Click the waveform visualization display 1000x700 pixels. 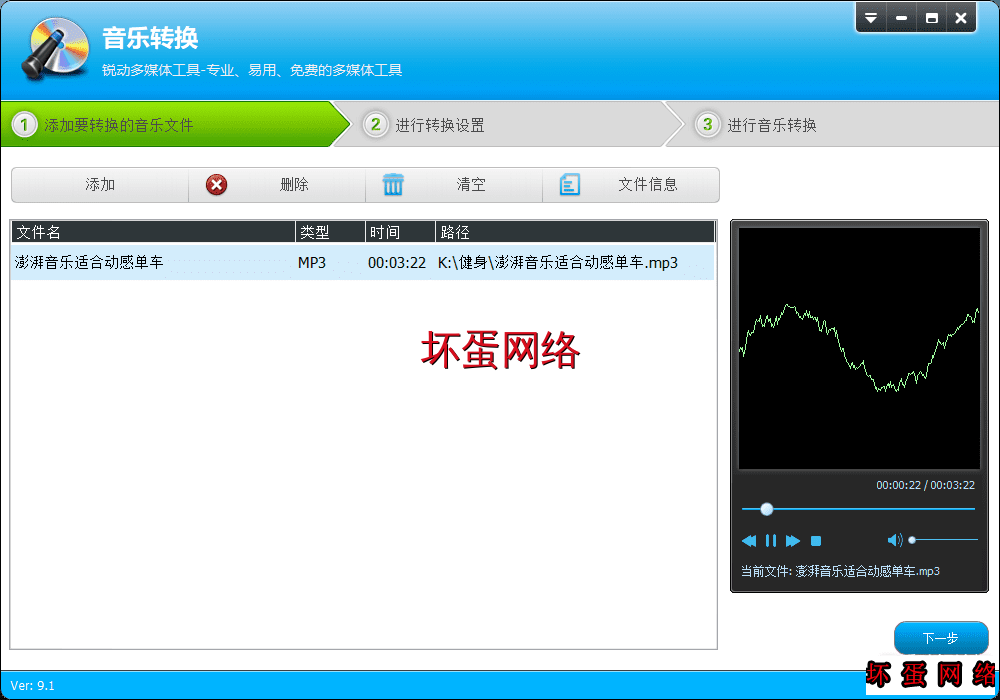click(859, 348)
